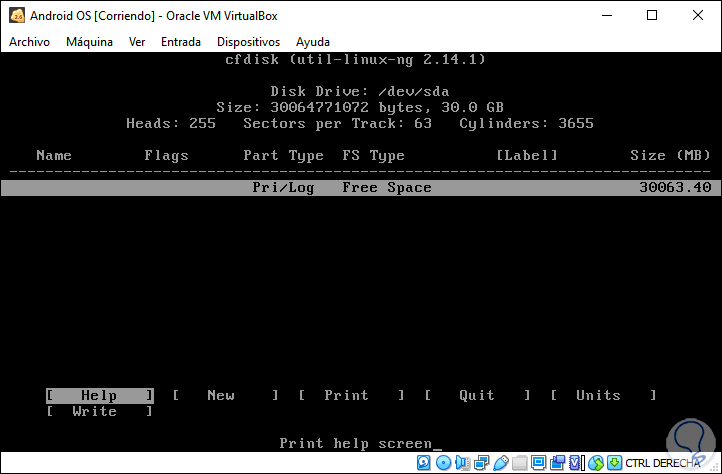Click the optical disc status icon

coord(443,462)
